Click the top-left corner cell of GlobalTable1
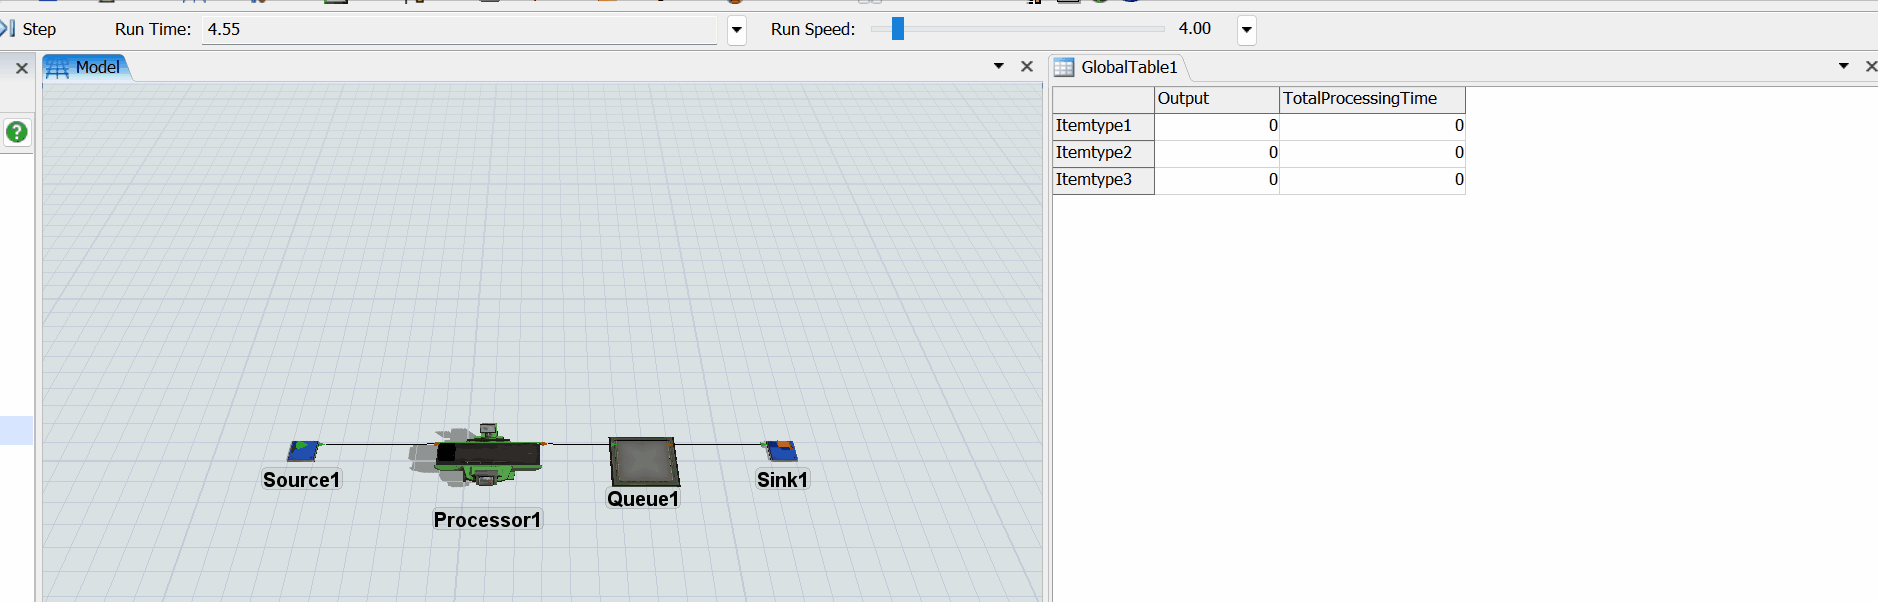The width and height of the screenshot is (1878, 602). [x=1104, y=99]
